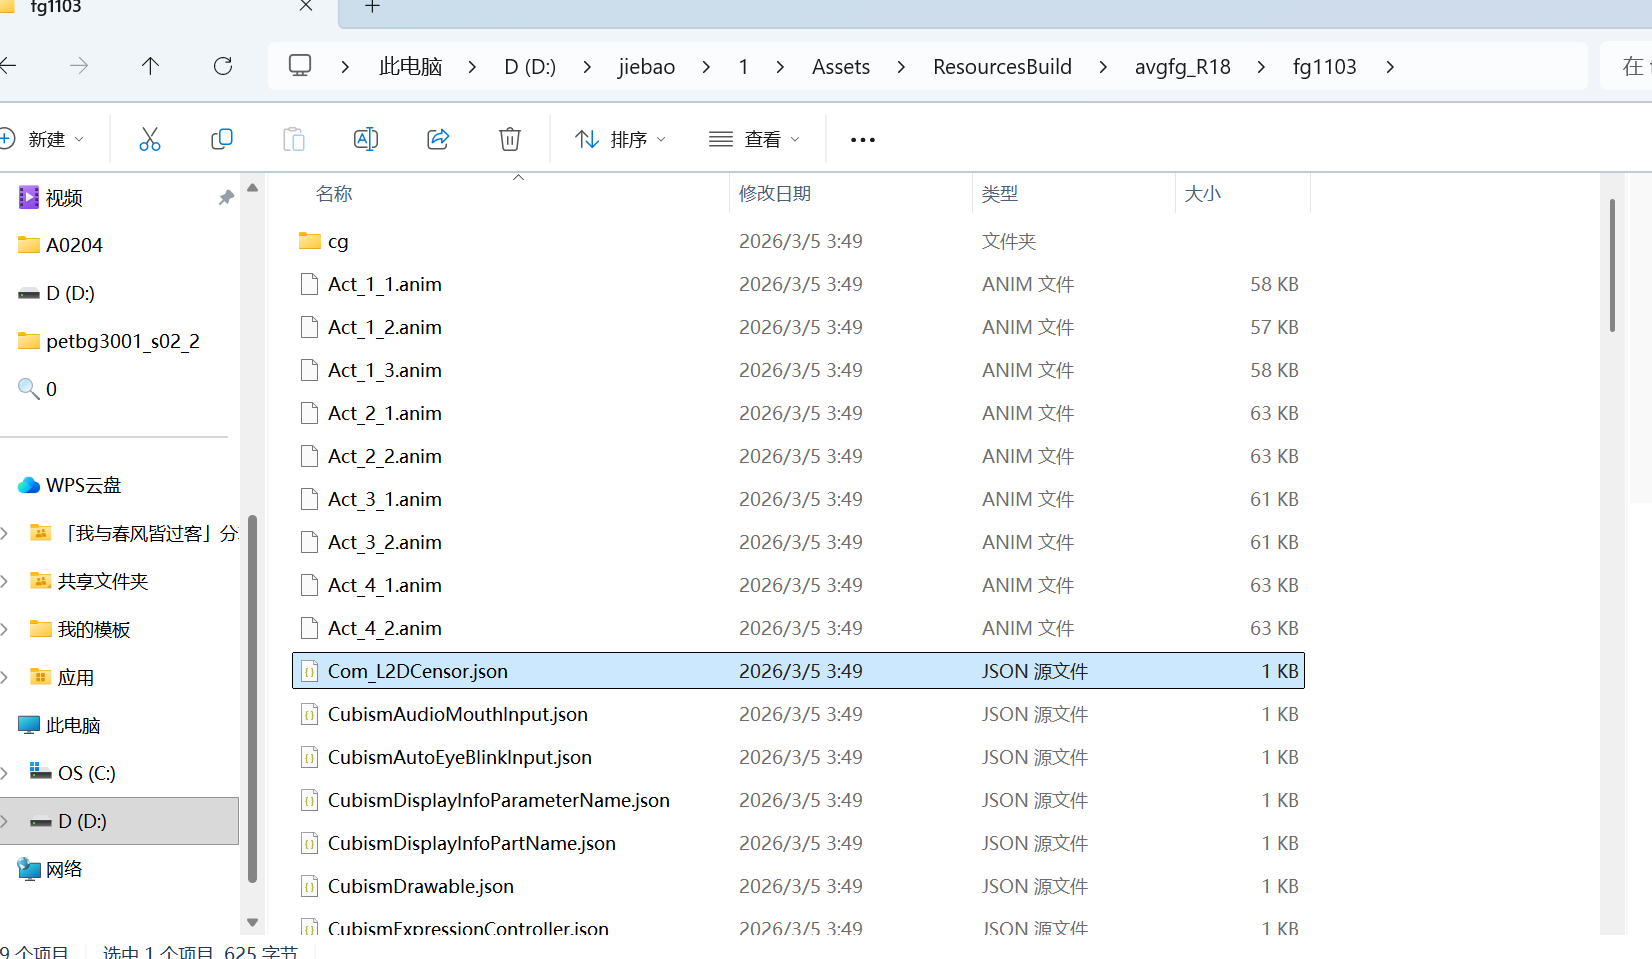
Task: Open the new tab plus button
Action: pyautogui.click(x=372, y=7)
